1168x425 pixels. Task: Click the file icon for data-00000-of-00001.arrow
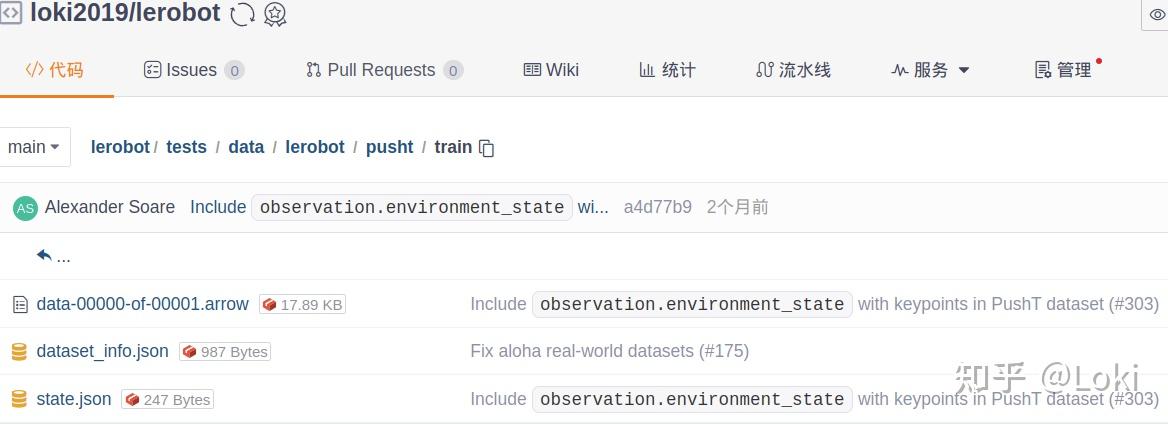[19, 304]
